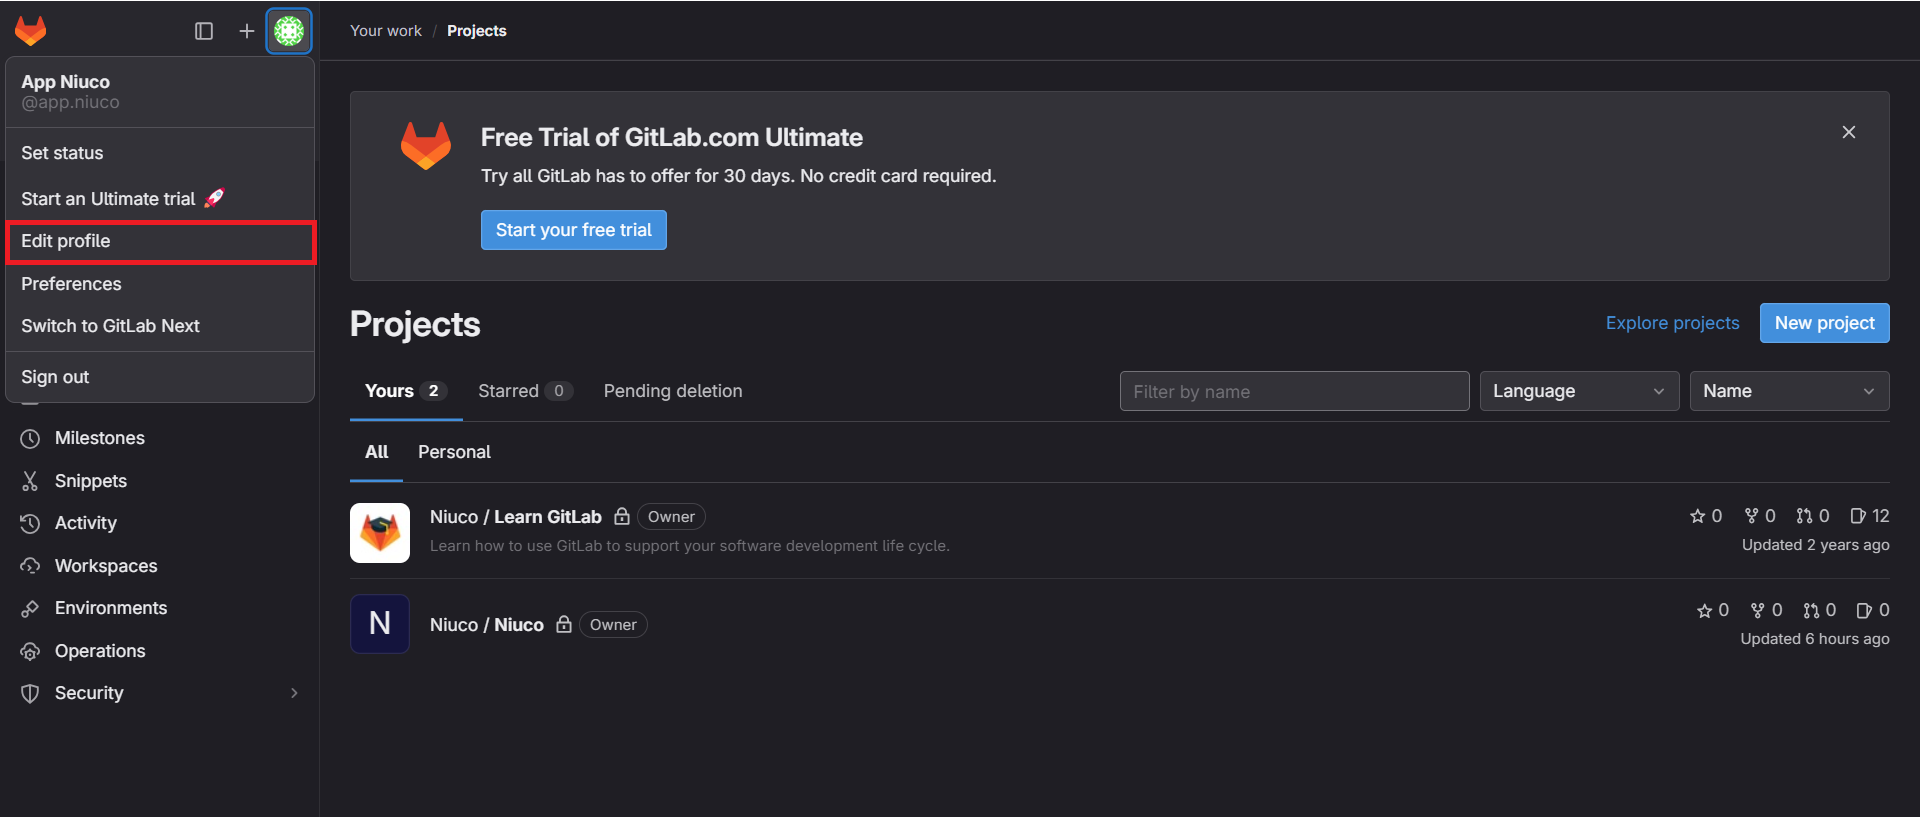
Task: Click 'Updated 6 hours ago' text
Action: pyautogui.click(x=1815, y=639)
